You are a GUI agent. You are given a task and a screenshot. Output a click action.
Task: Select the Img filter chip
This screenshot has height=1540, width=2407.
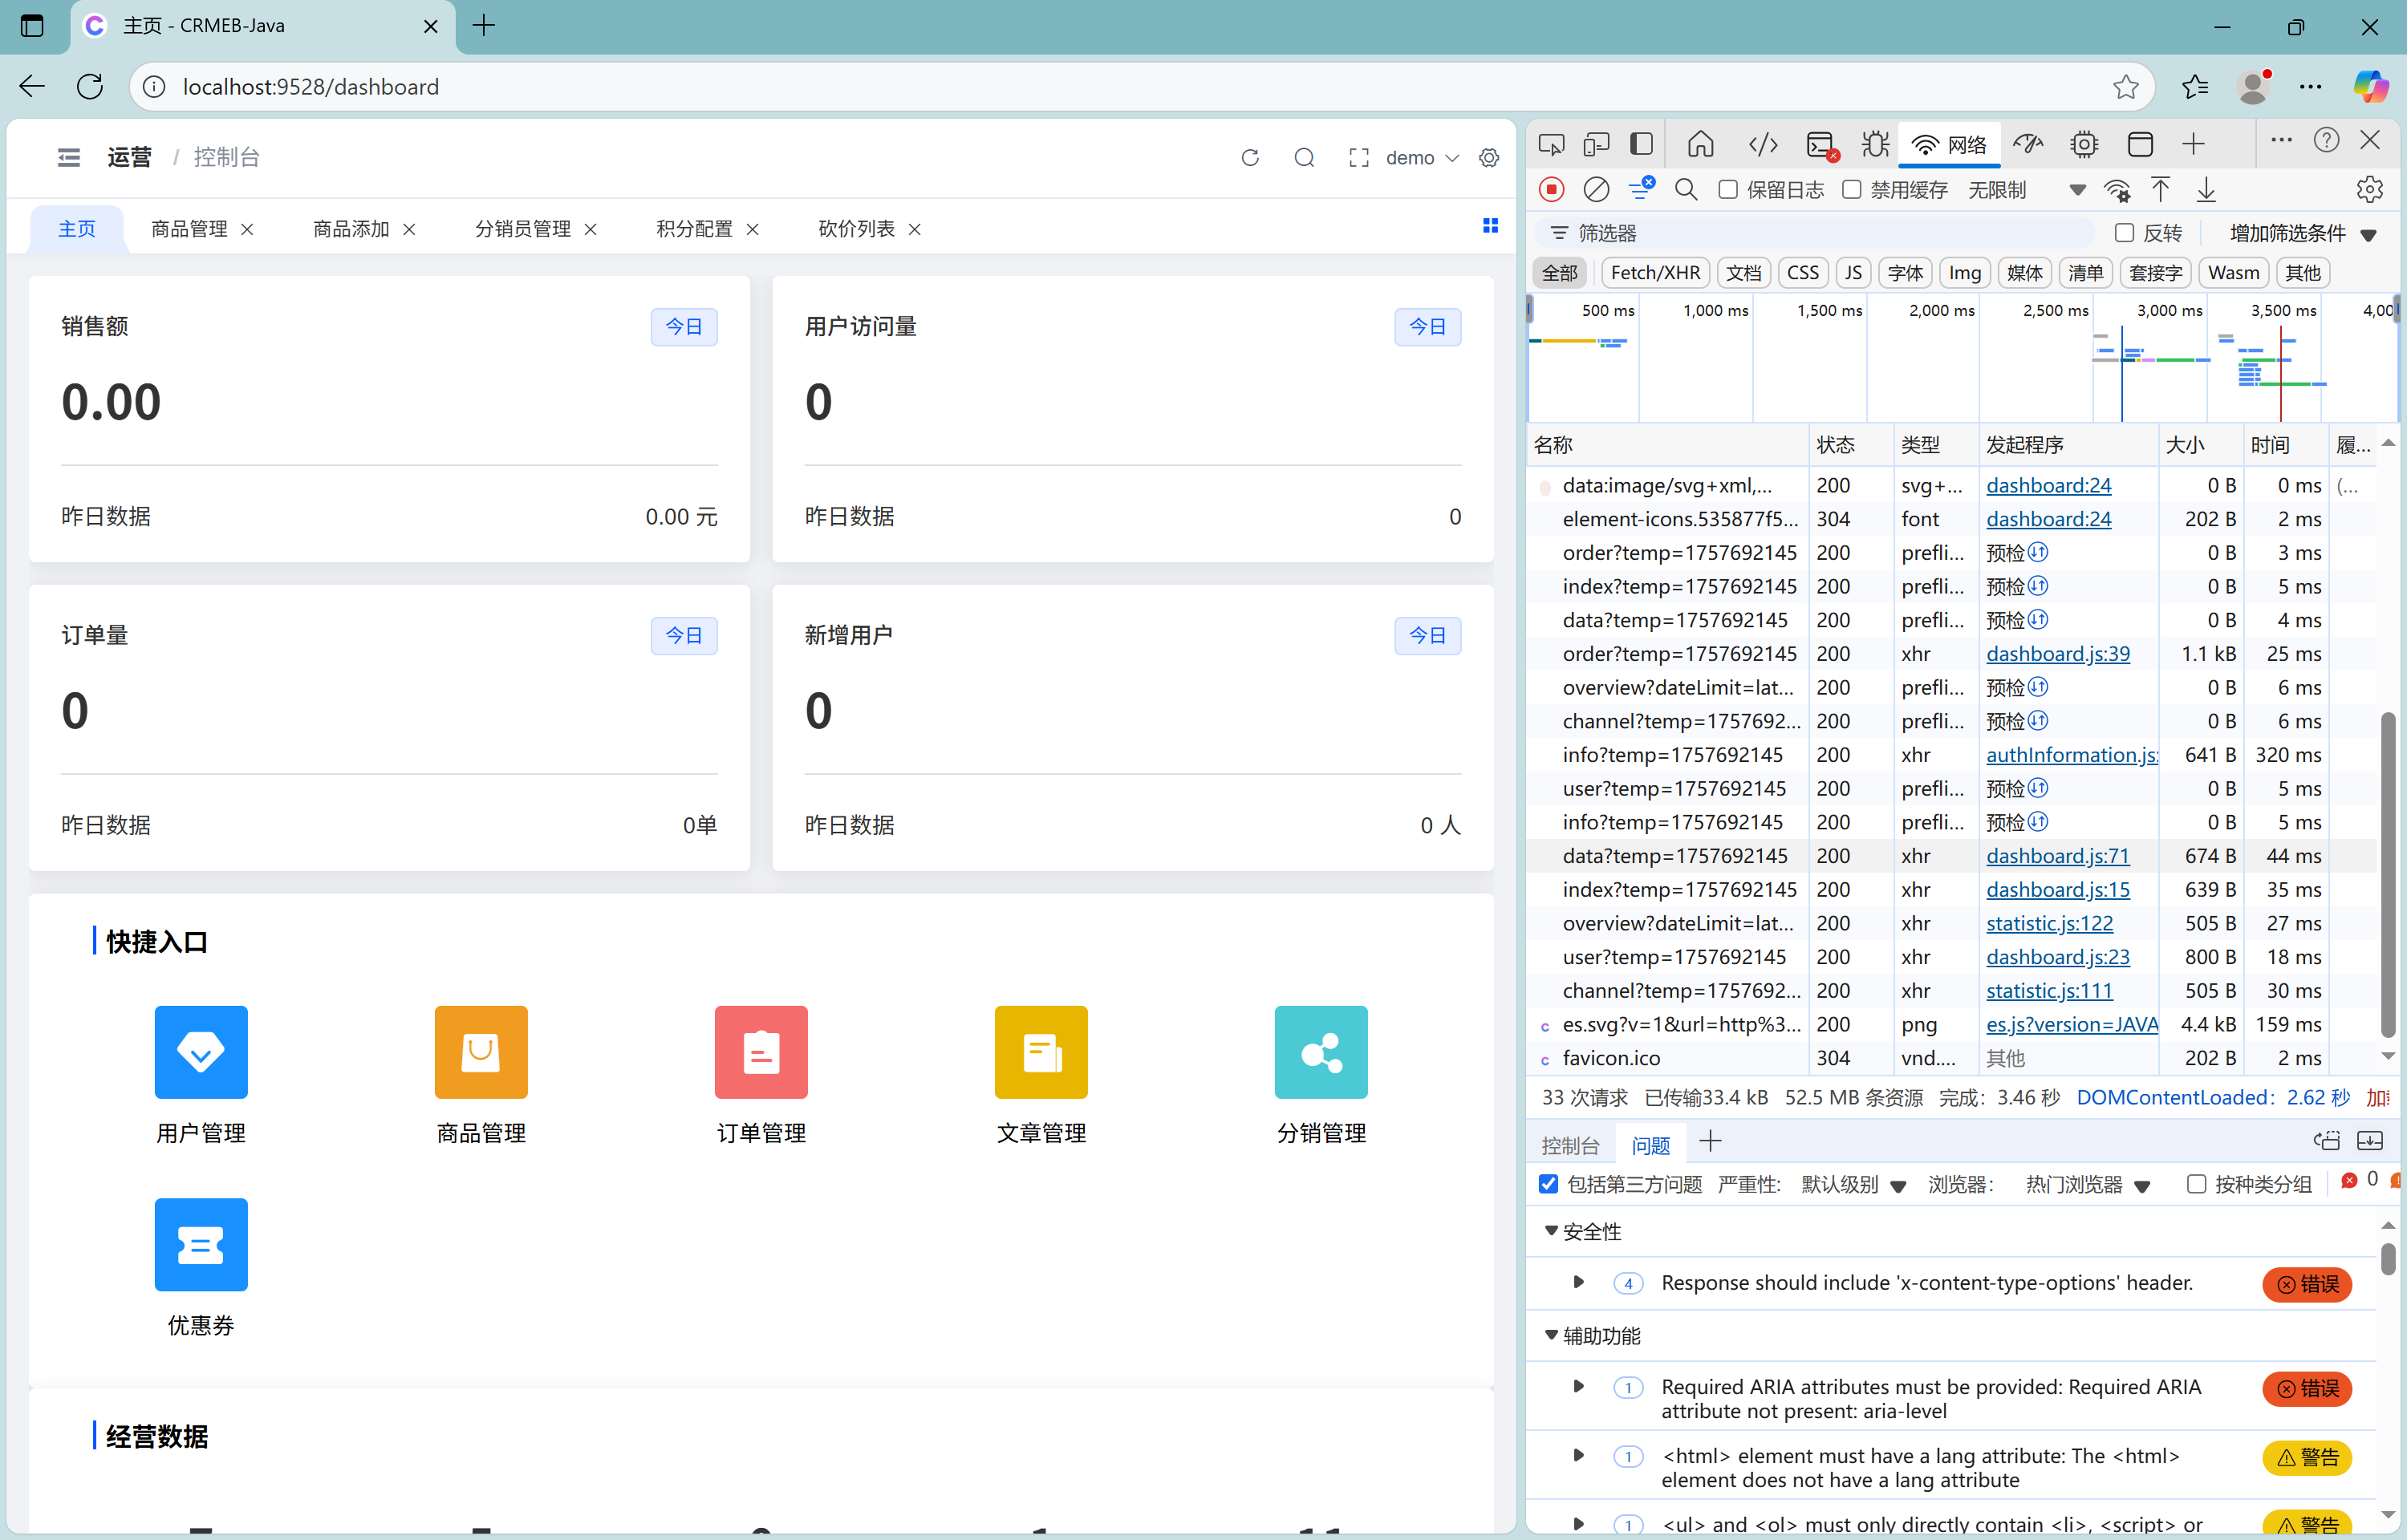1964,273
